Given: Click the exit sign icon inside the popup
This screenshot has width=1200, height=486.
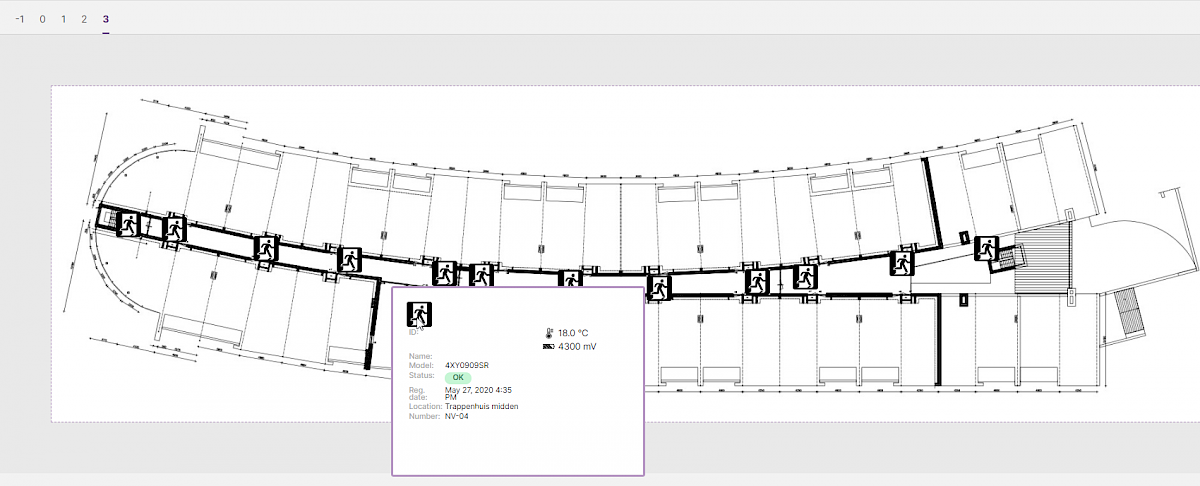Looking at the screenshot, I should 419,313.
